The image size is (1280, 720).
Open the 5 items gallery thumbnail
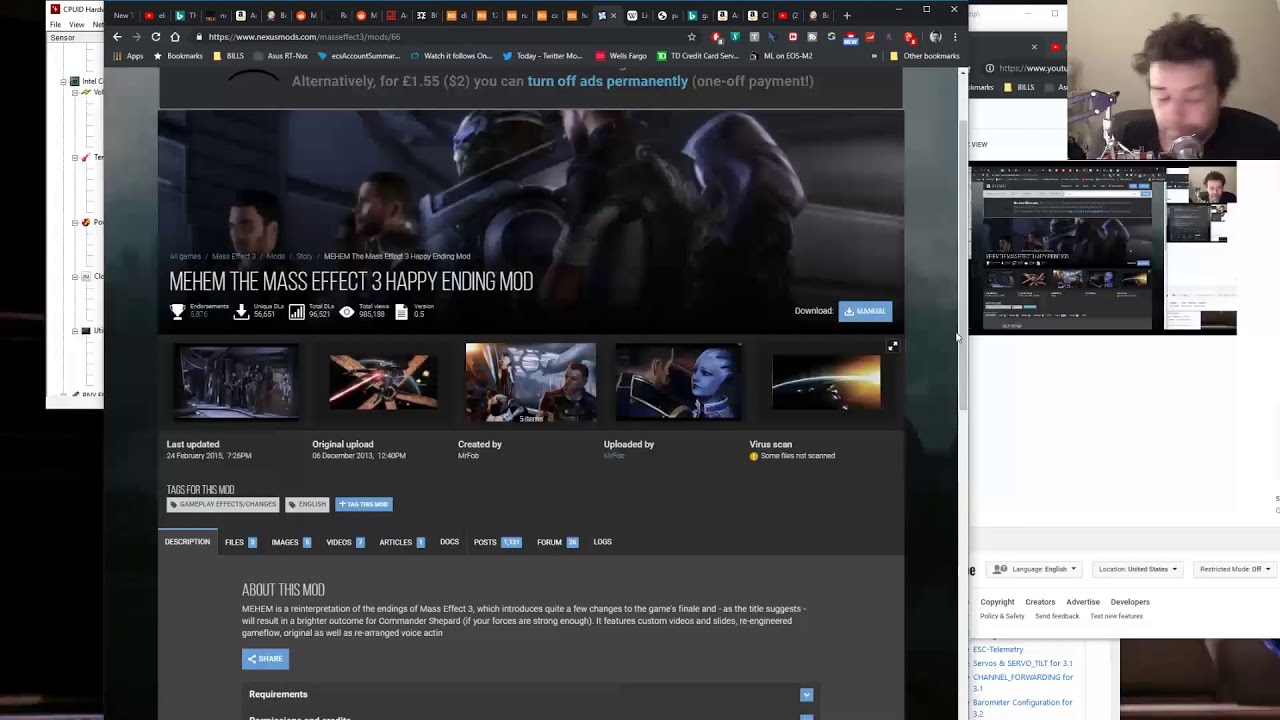(x=530, y=383)
